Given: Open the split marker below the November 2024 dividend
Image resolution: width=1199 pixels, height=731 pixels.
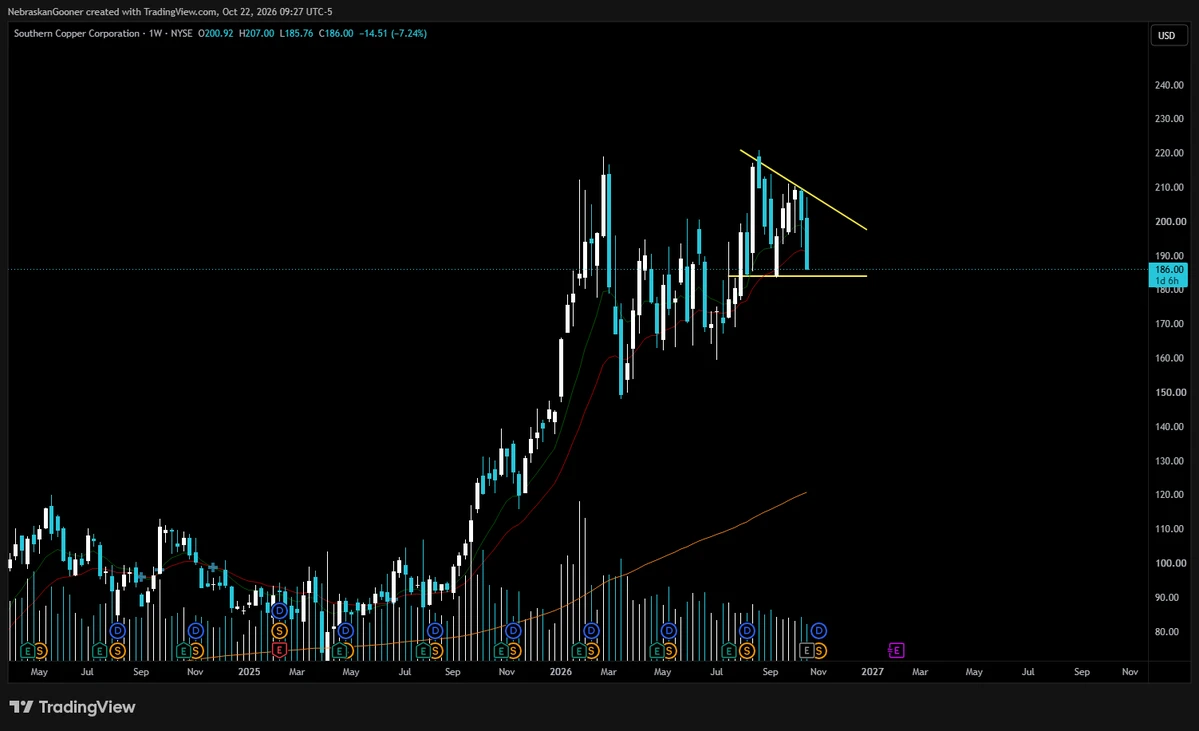Looking at the screenshot, I should click(196, 651).
